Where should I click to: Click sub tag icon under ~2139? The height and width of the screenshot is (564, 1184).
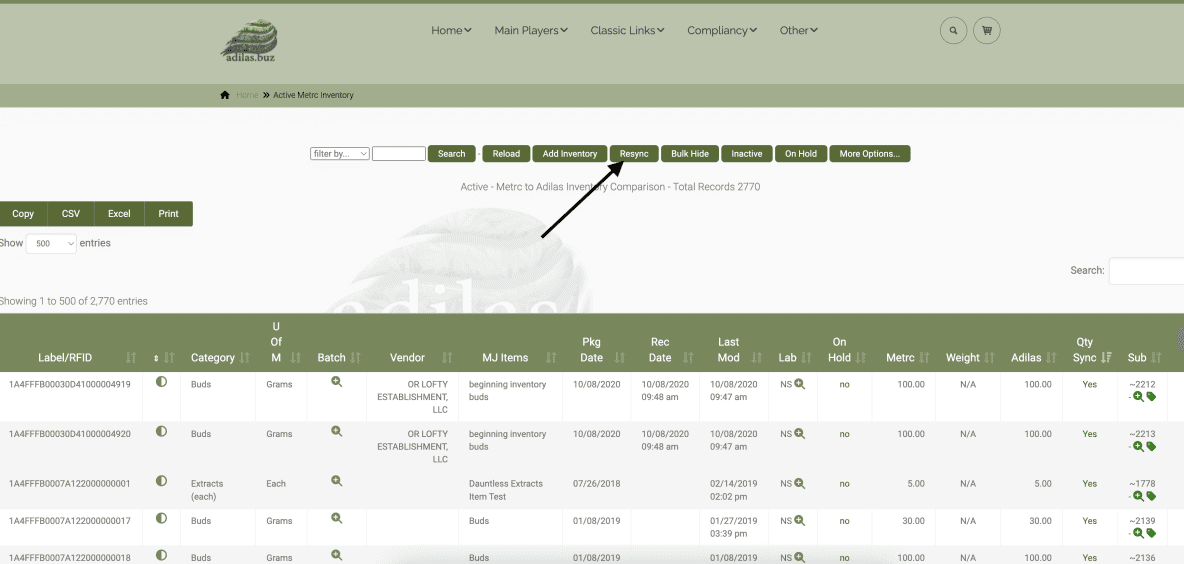(x=1151, y=533)
